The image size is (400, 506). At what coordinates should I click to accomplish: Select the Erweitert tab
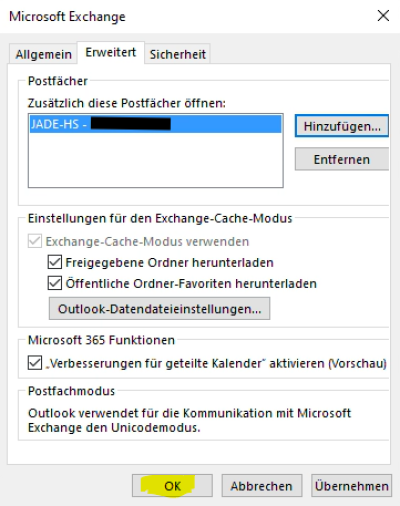(x=111, y=52)
